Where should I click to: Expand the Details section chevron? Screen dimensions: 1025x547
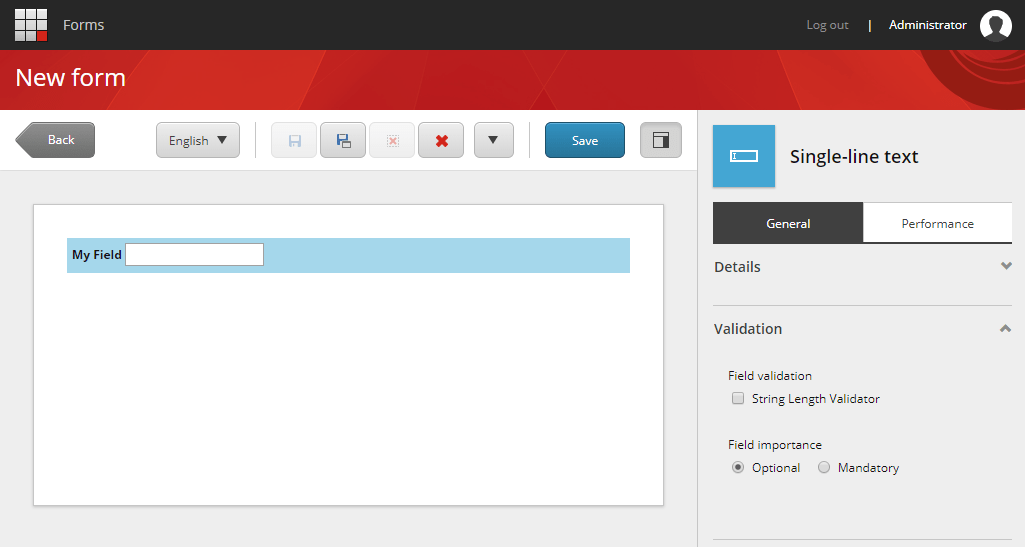coord(1006,266)
